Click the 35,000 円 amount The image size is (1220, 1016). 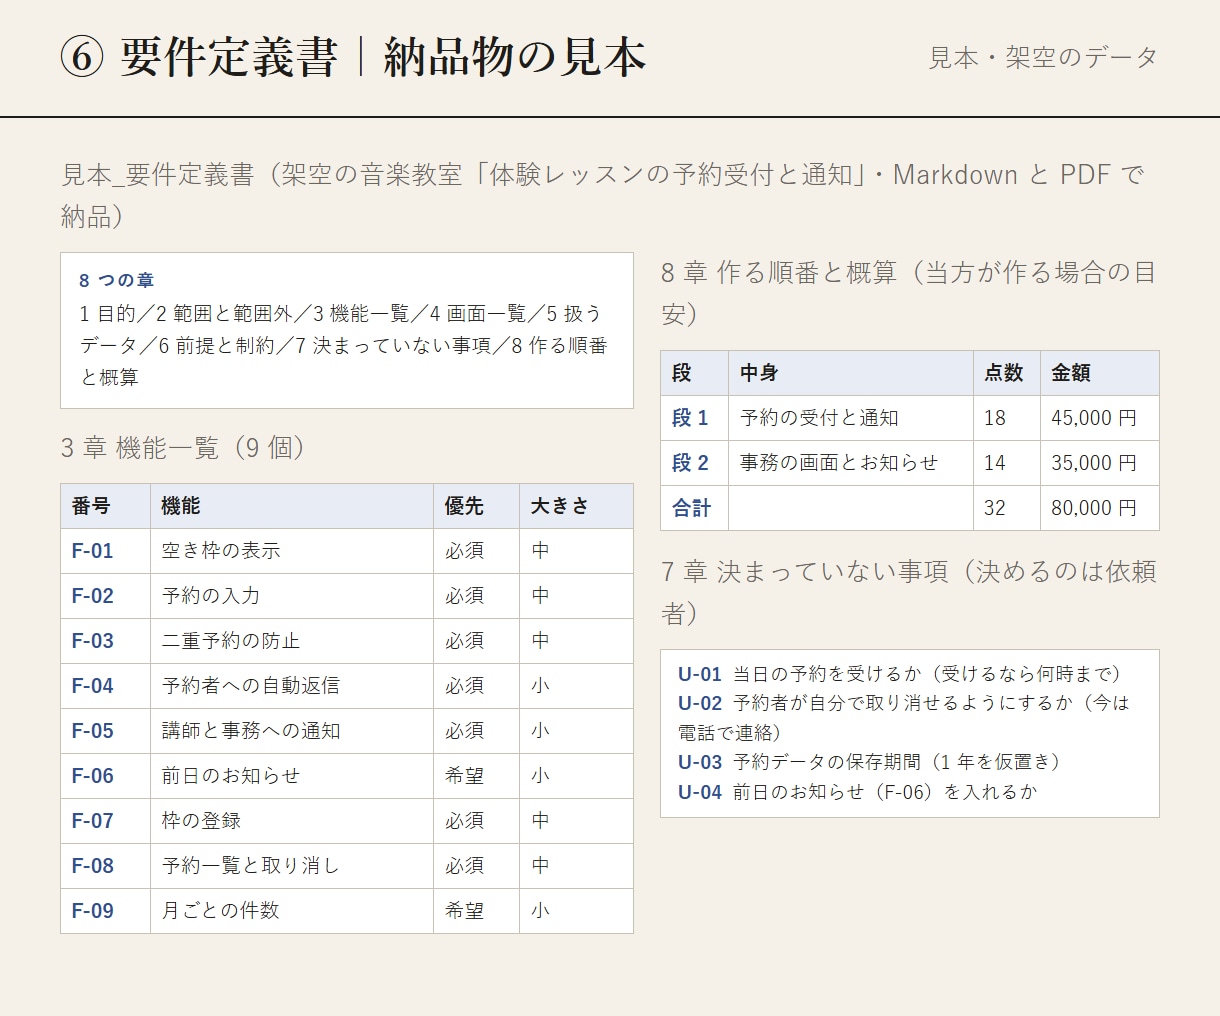pos(1100,463)
